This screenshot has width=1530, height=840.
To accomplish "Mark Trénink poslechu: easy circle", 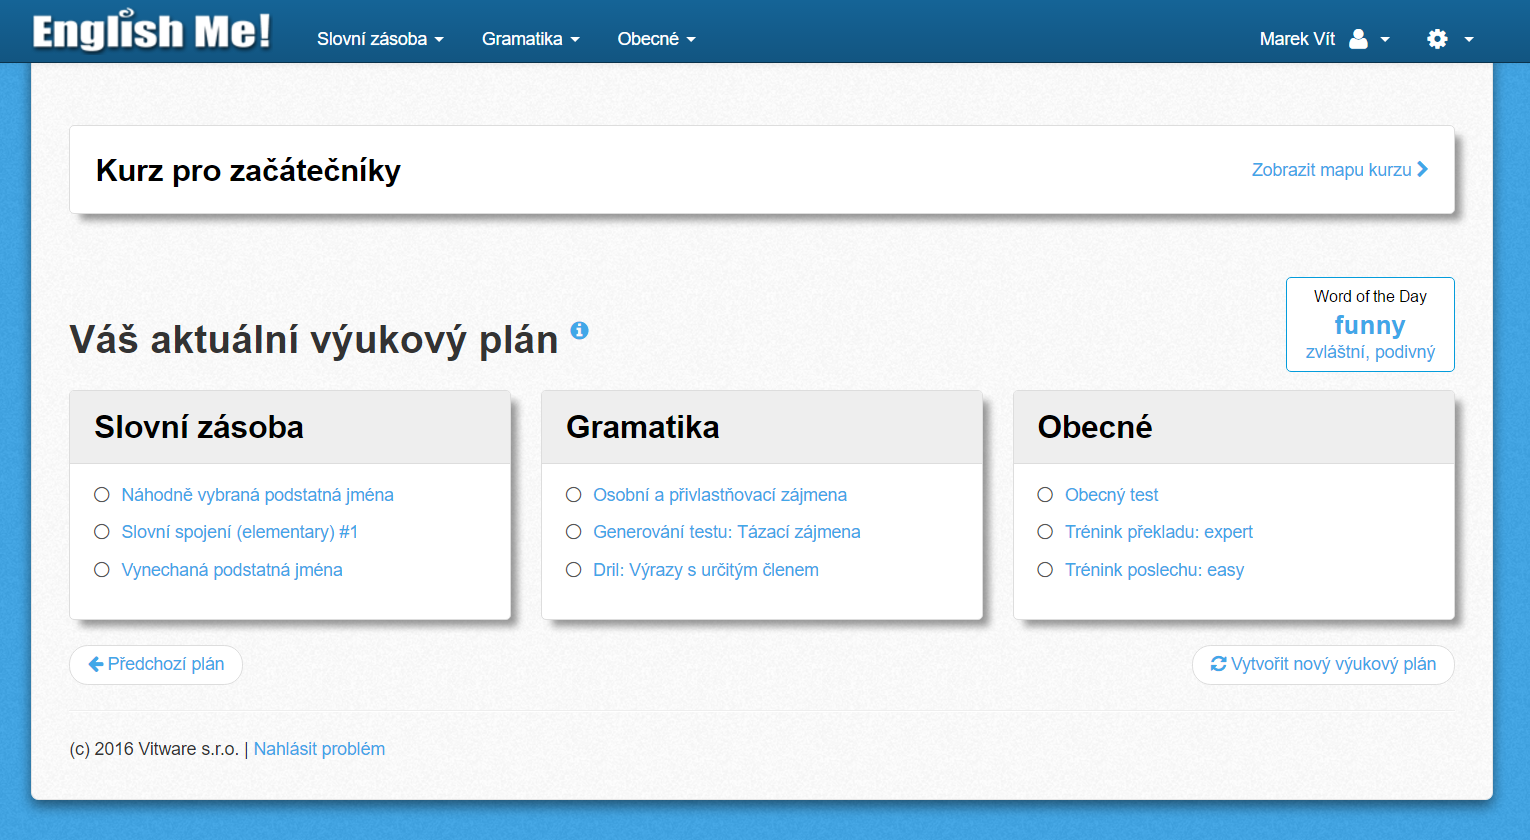I will click(x=1045, y=570).
